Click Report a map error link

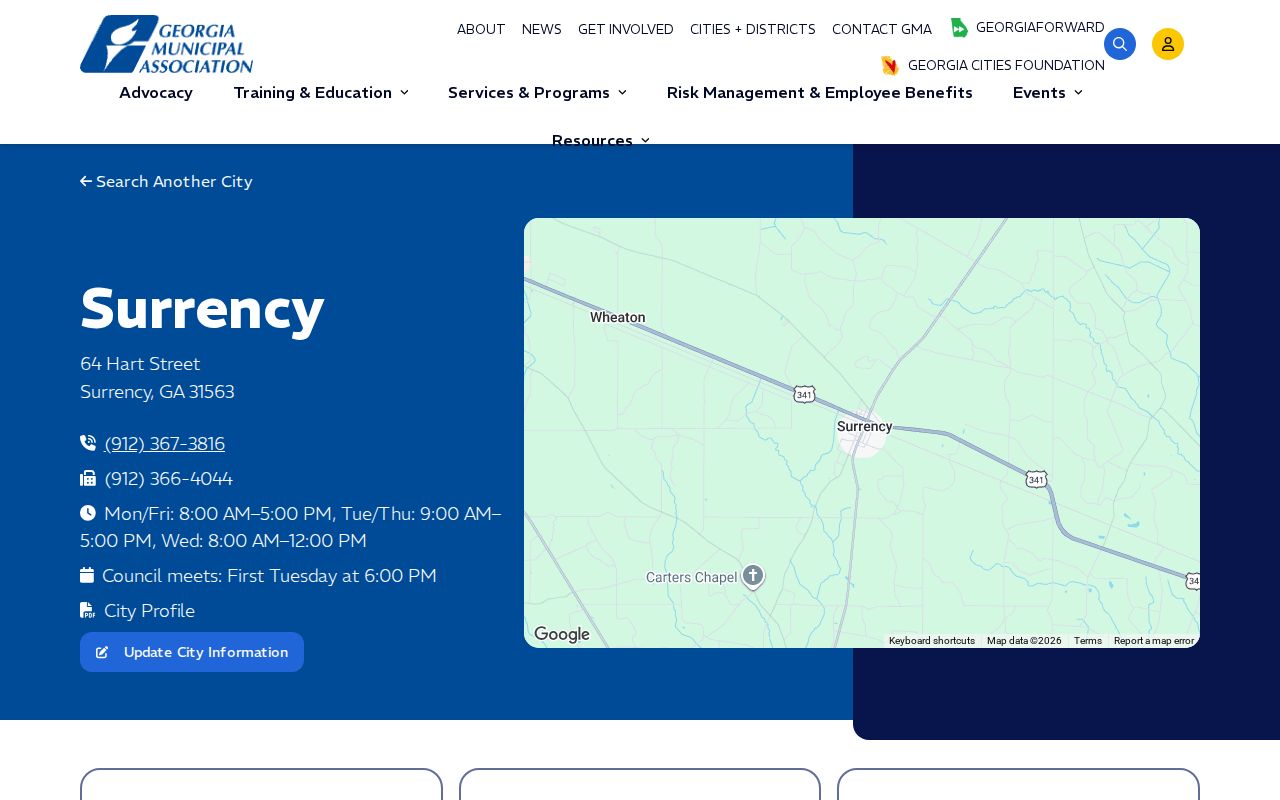click(1154, 641)
